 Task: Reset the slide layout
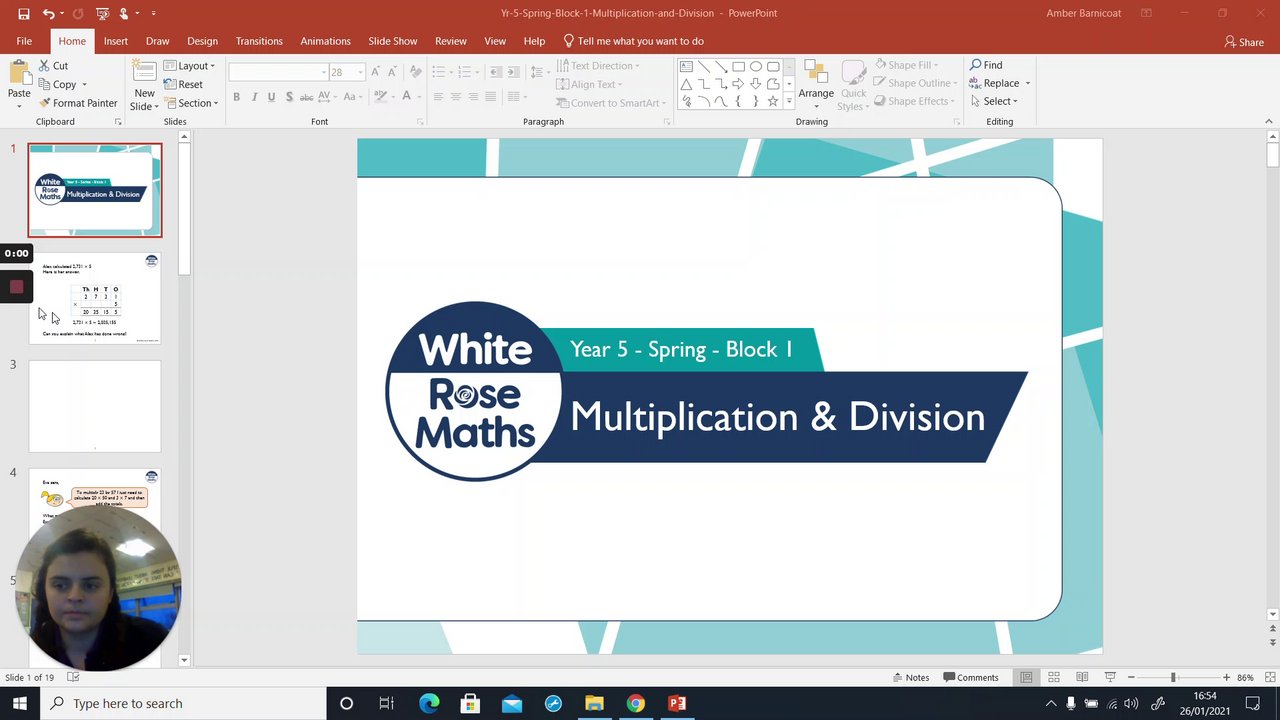[x=183, y=85]
